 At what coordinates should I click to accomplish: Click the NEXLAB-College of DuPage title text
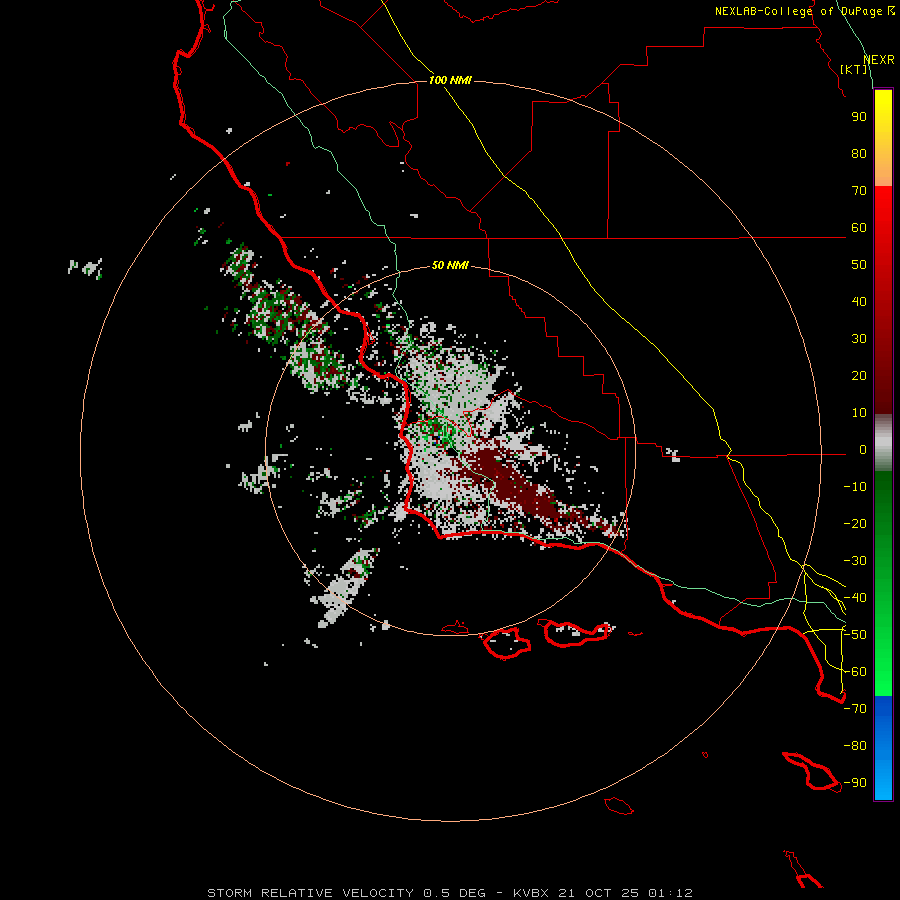tap(798, 11)
